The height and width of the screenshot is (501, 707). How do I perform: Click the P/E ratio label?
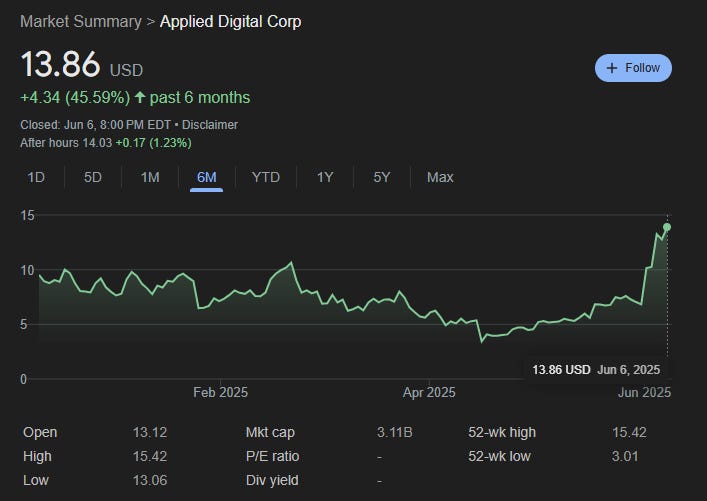coord(272,456)
